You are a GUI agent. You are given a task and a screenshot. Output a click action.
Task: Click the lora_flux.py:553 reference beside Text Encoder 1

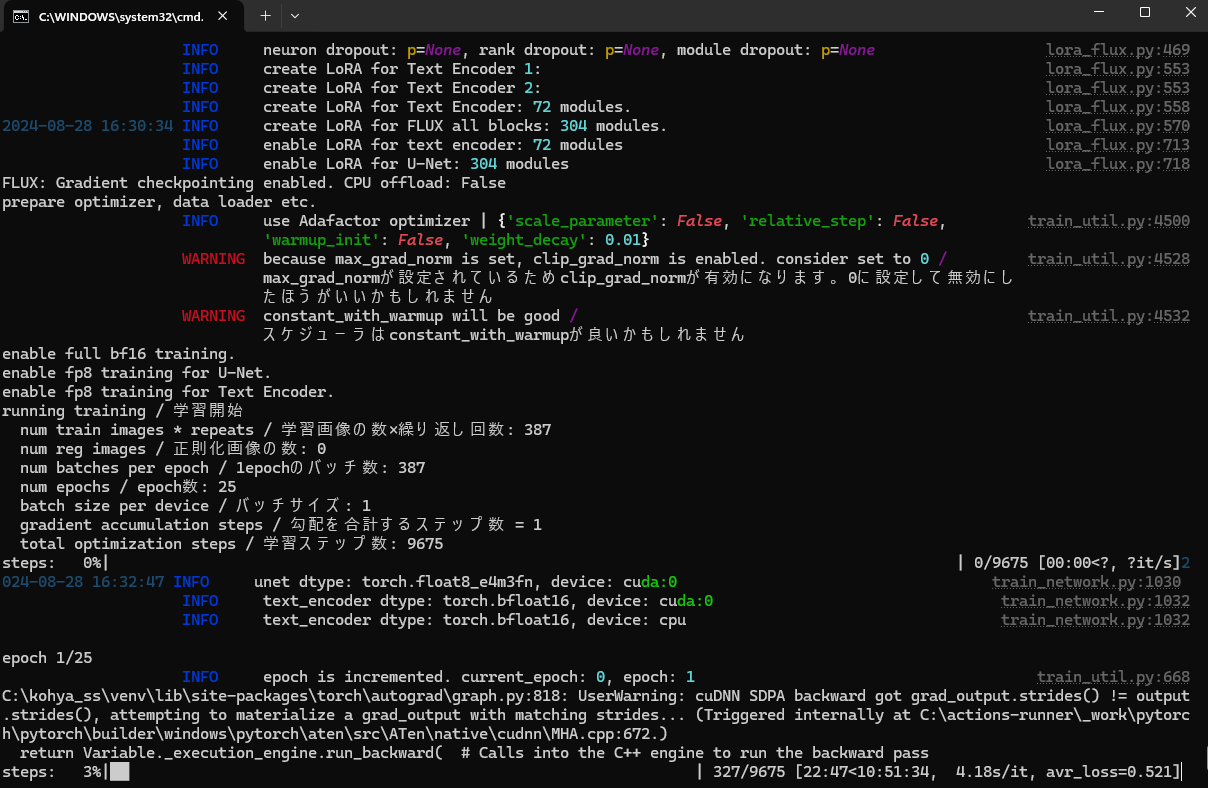[x=1118, y=69]
